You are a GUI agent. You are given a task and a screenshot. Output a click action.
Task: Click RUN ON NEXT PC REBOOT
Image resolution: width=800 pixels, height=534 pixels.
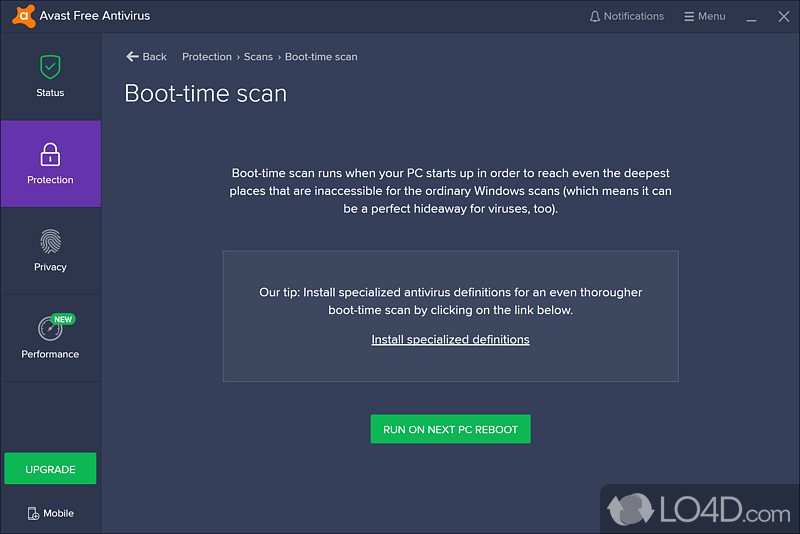click(x=451, y=429)
